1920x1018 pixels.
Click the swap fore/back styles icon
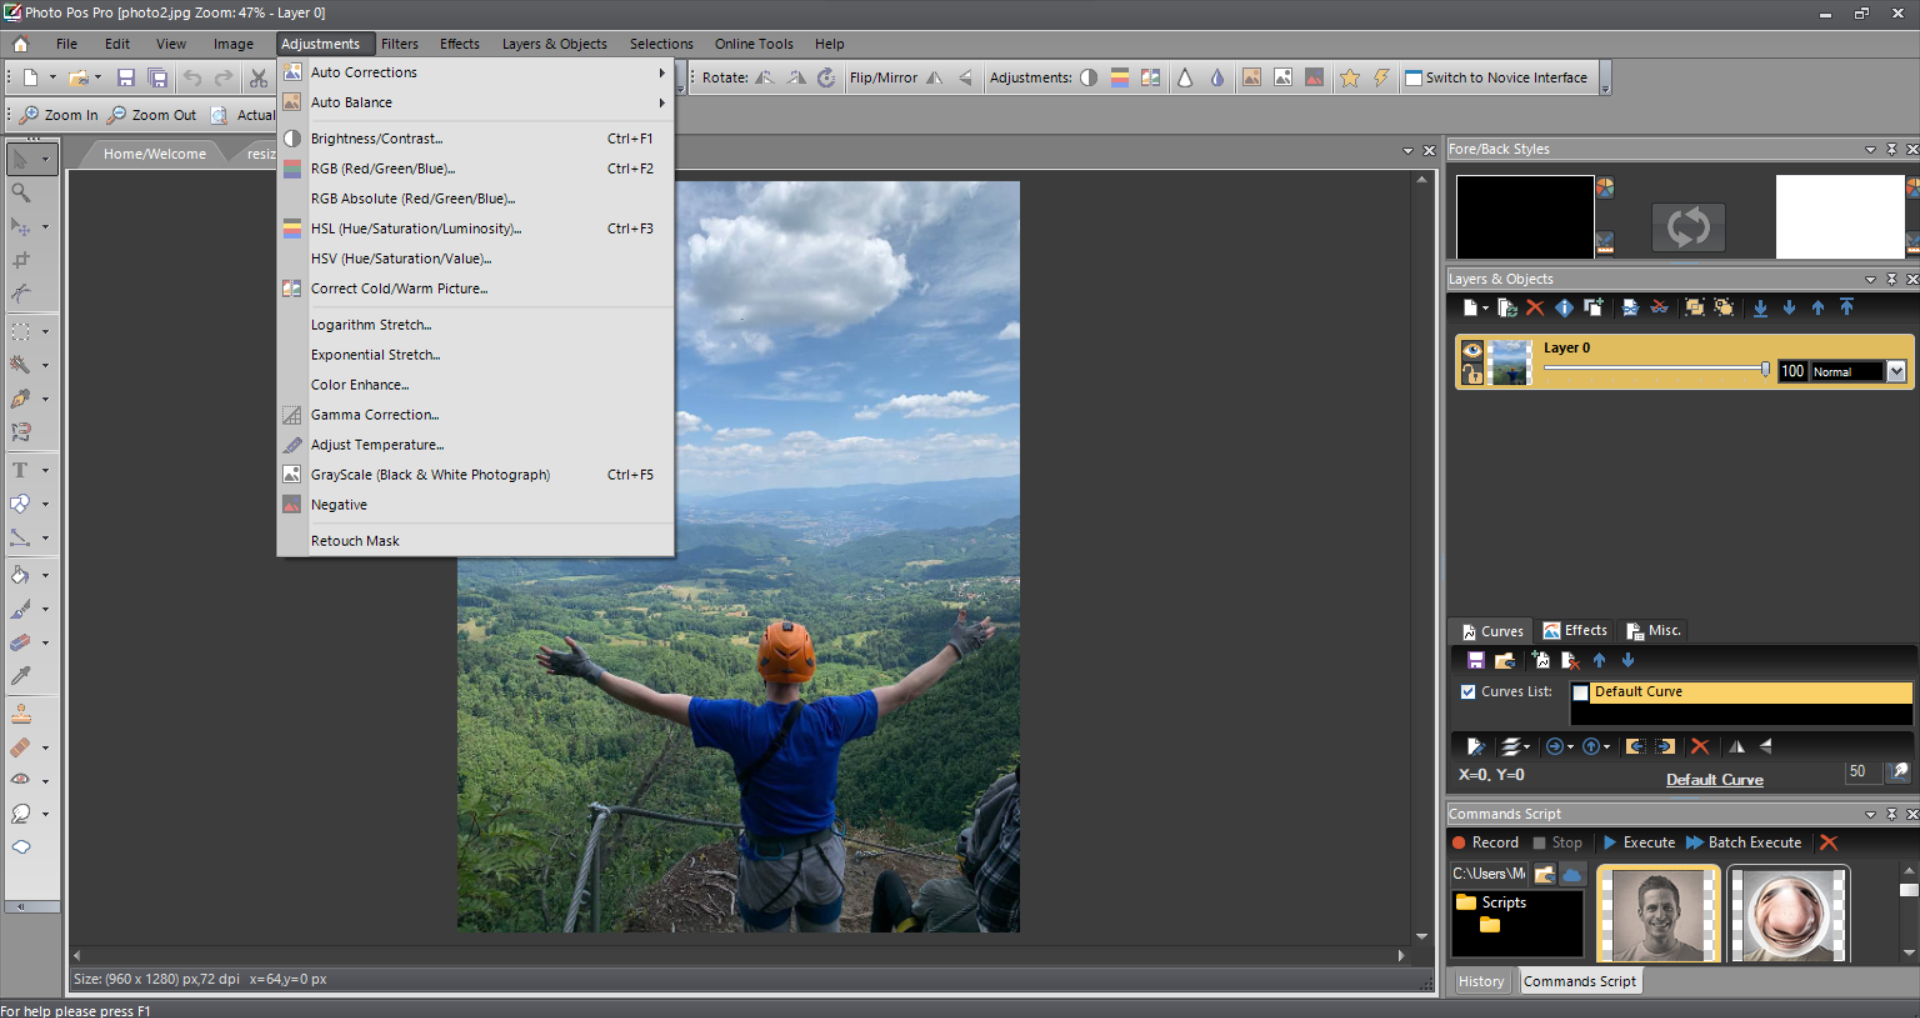(1688, 227)
